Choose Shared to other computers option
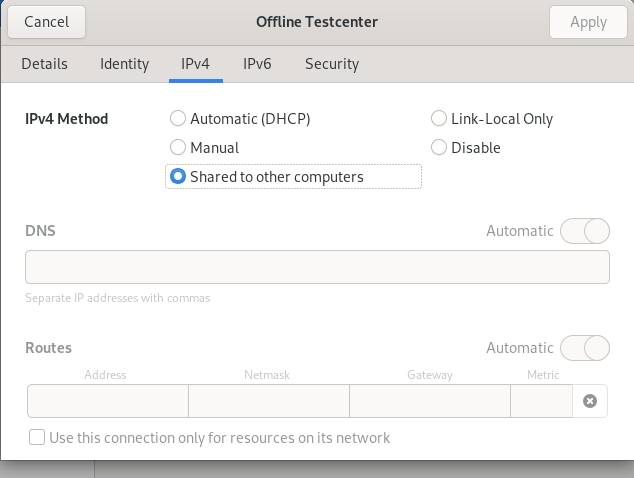 coord(178,177)
